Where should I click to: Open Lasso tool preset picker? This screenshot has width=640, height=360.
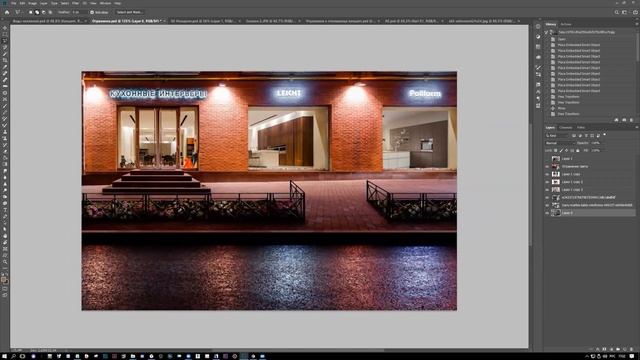click(x=19, y=12)
